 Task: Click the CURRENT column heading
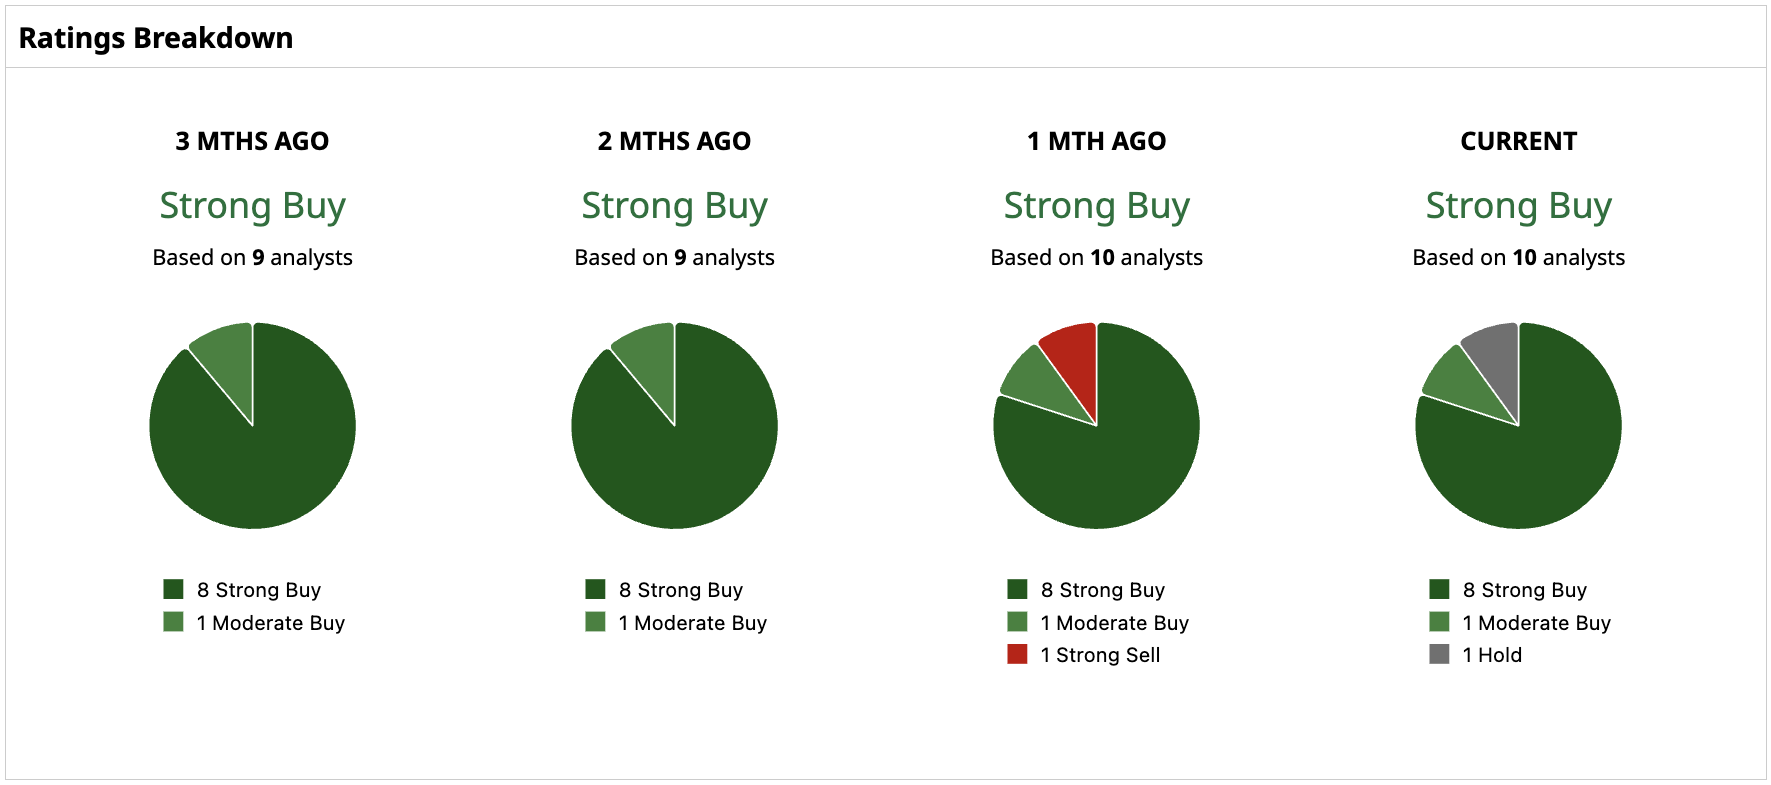pos(1518,141)
